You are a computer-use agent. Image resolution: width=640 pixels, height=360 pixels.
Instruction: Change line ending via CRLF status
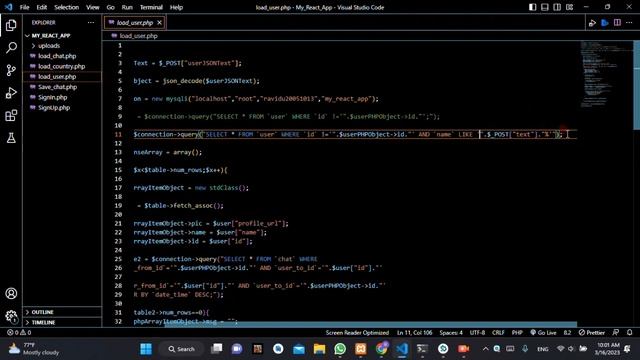498,333
